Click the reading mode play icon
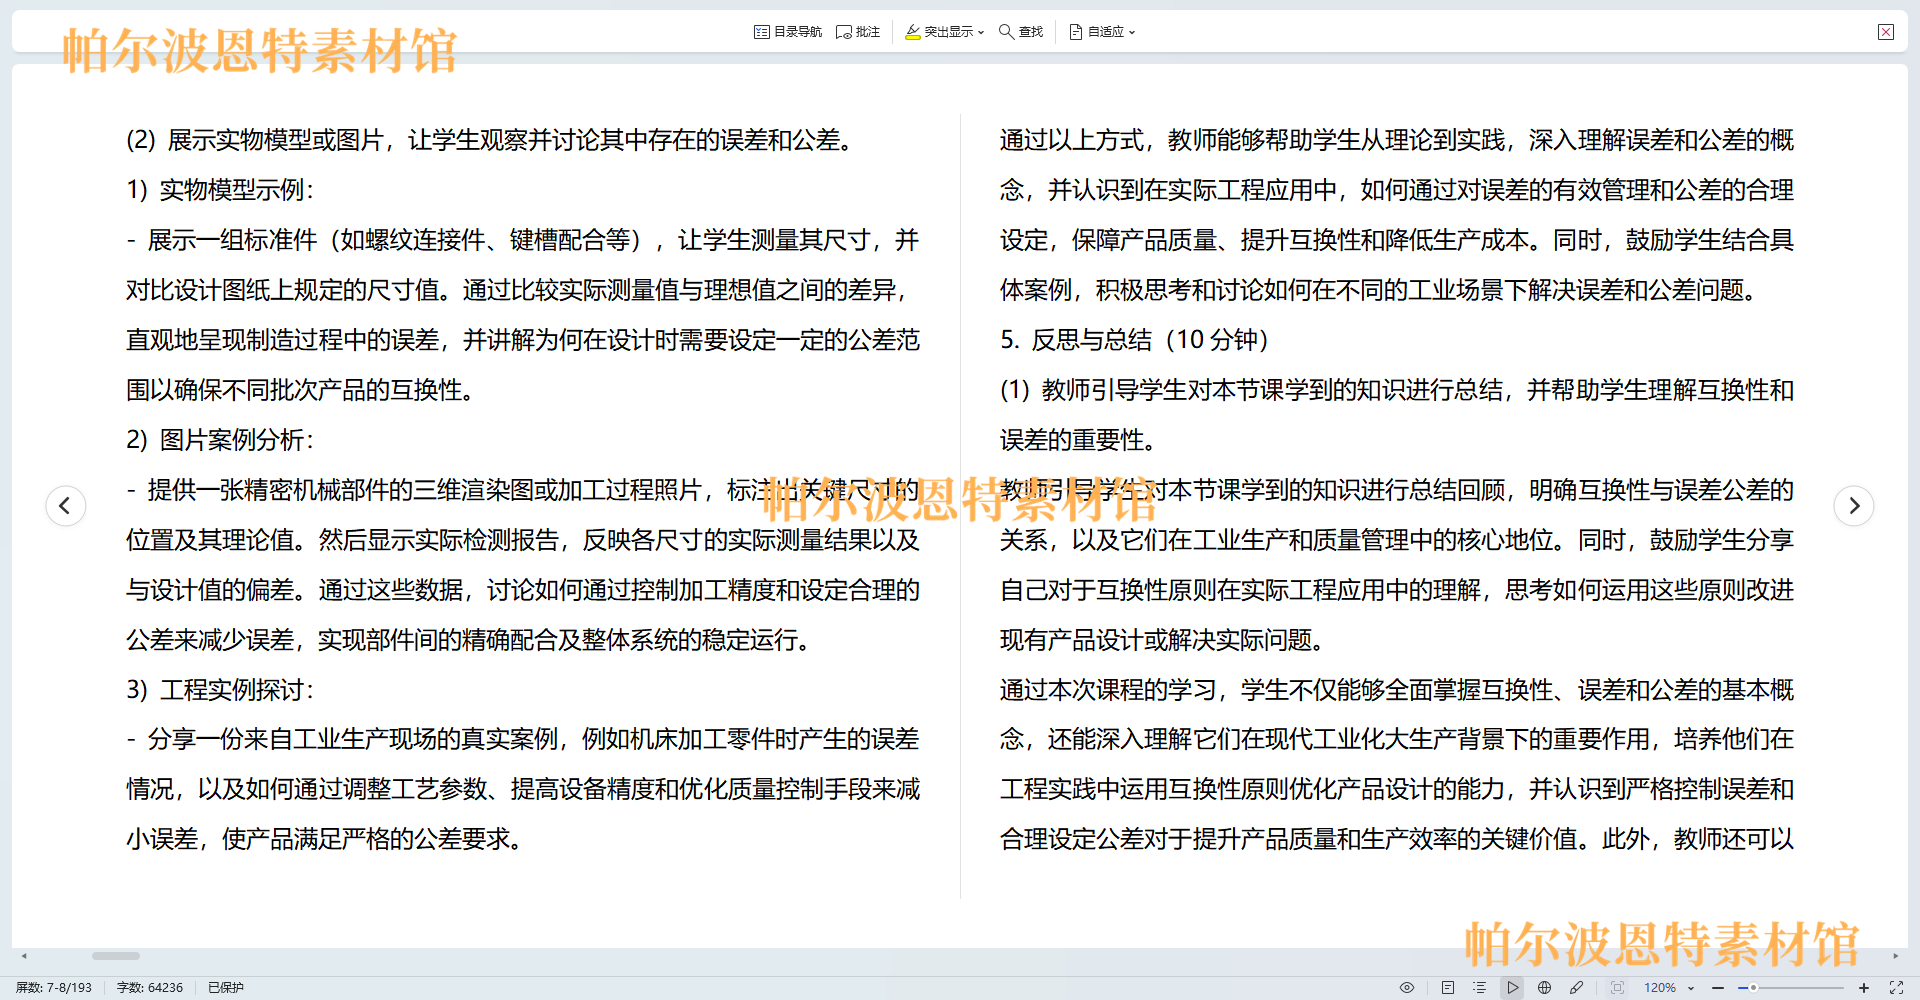Viewport: 1920px width, 1000px height. click(1512, 987)
